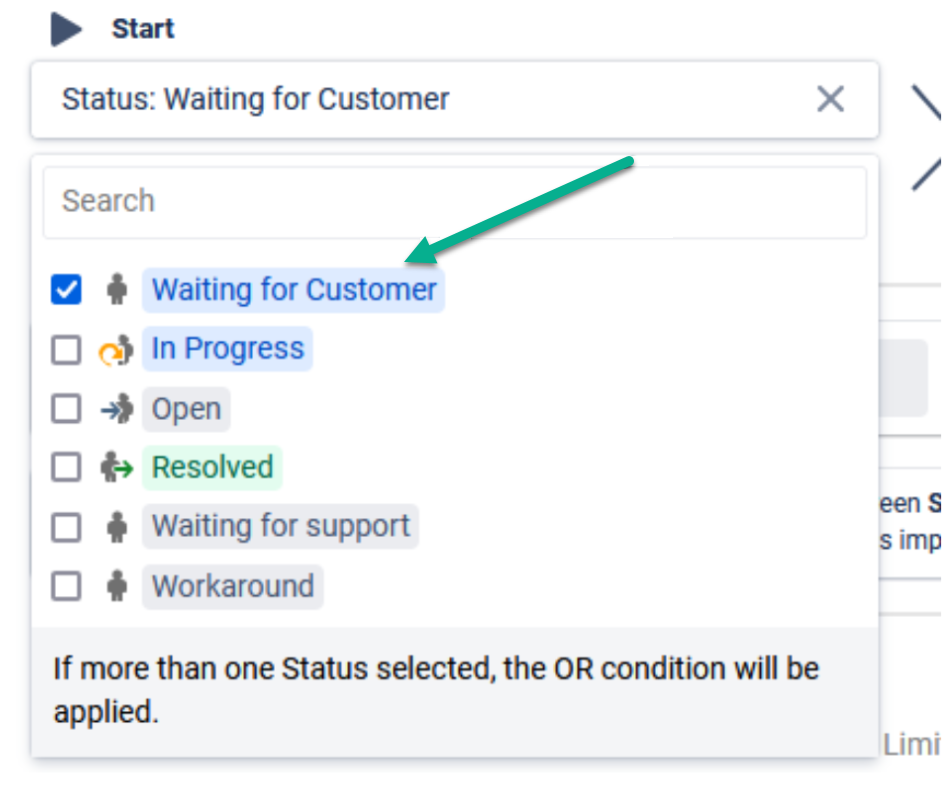Check the In Progress checkbox
The image size is (942, 791).
coord(67,349)
